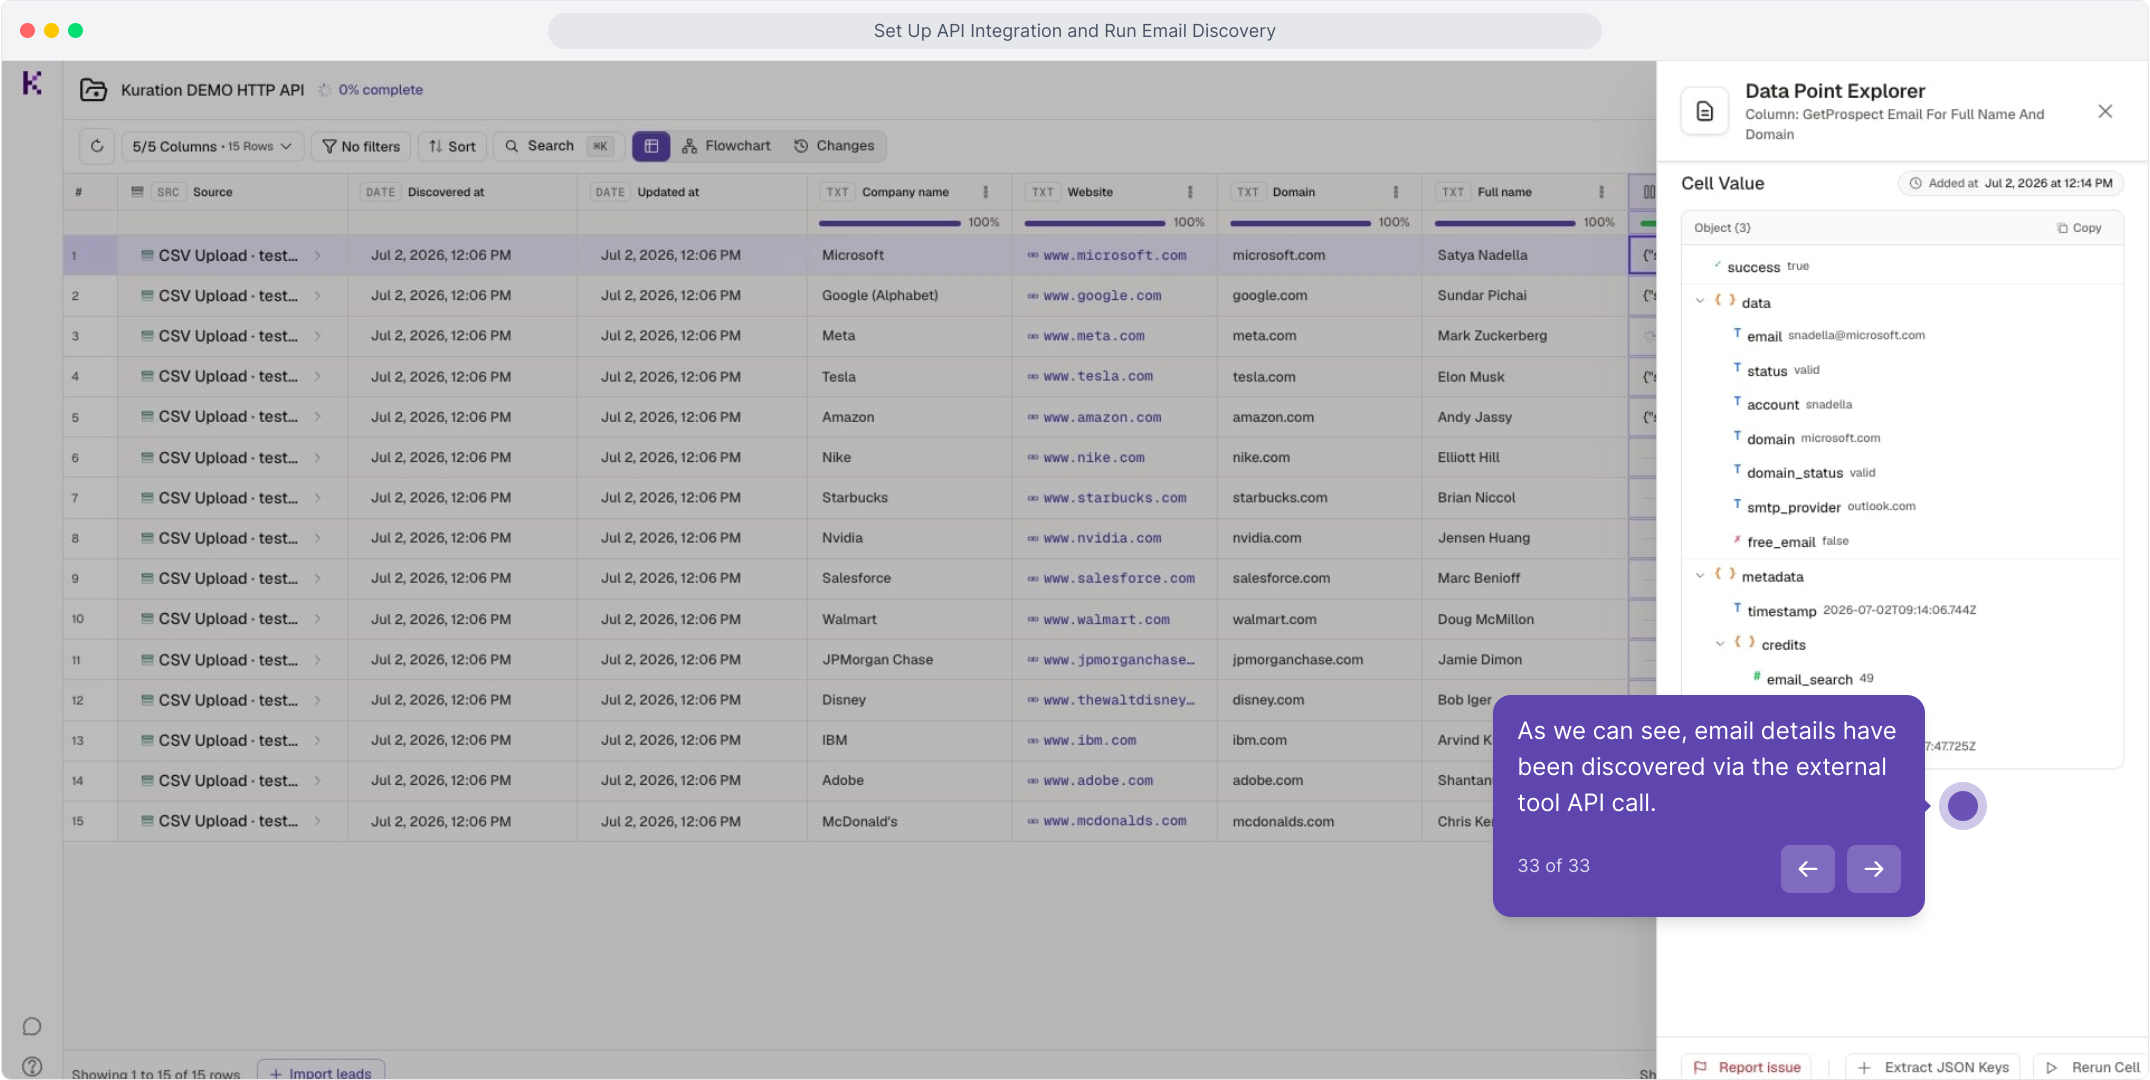Select the jpmorganchase.com domain cell
The height and width of the screenshot is (1080, 2150).
[x=1319, y=660]
